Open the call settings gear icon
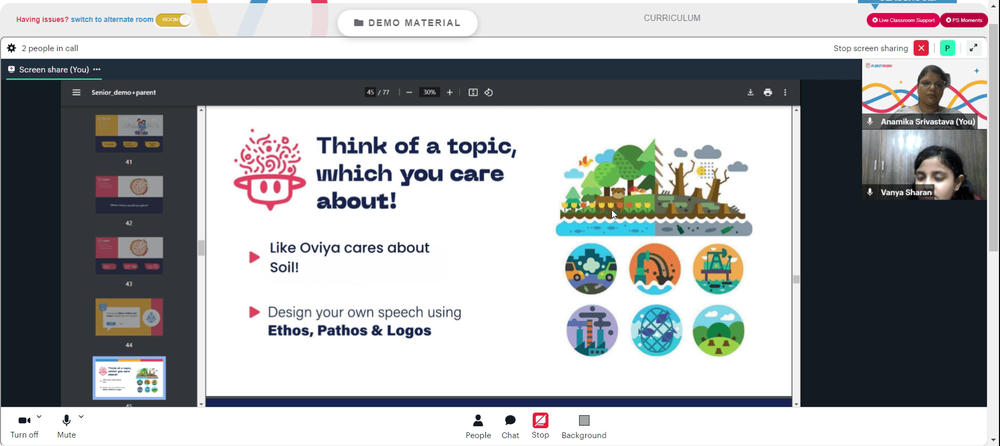 (11, 48)
